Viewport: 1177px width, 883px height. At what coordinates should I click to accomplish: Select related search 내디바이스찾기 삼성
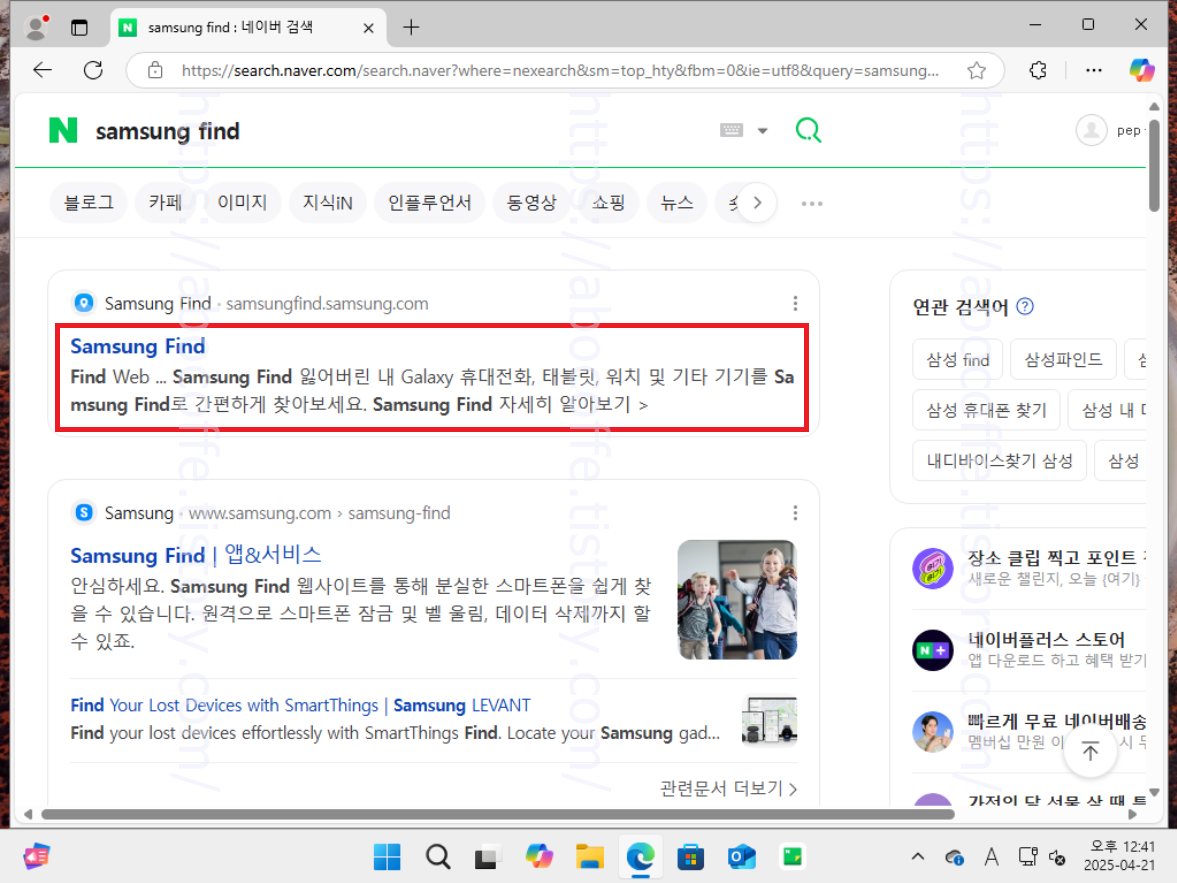click(x=999, y=460)
